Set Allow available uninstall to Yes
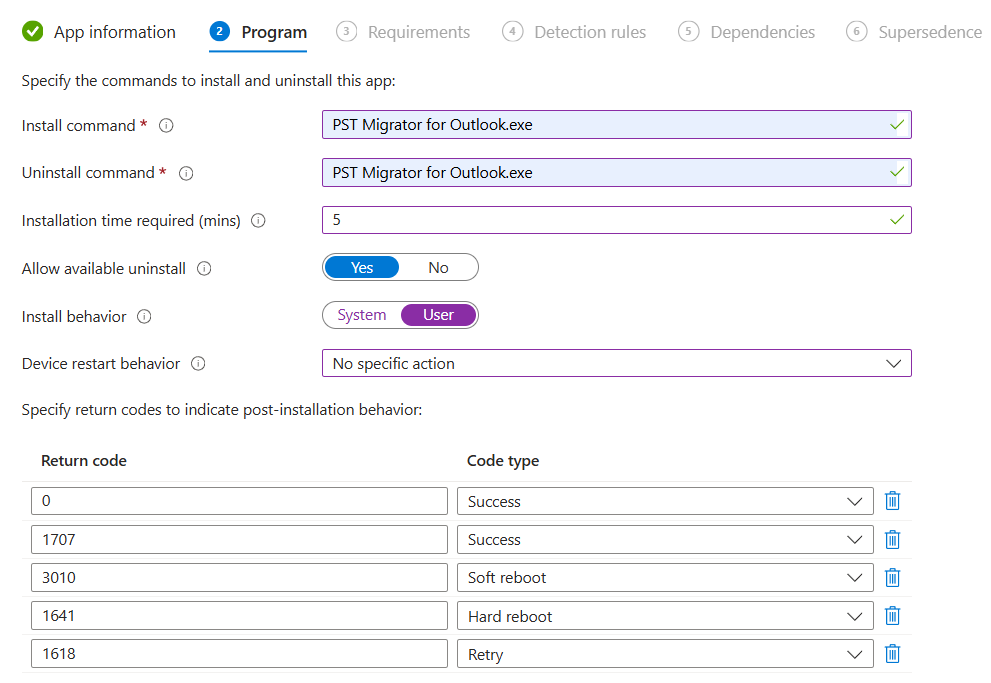The image size is (991, 683). coord(362,267)
